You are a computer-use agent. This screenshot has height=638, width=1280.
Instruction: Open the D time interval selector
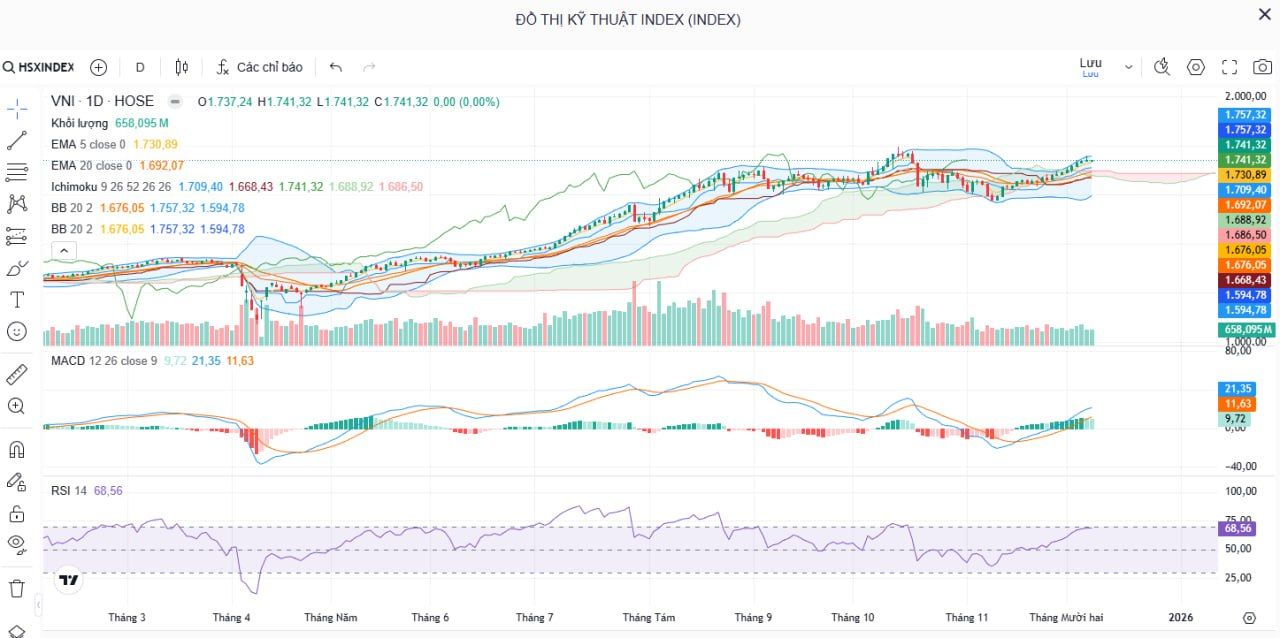click(x=140, y=67)
